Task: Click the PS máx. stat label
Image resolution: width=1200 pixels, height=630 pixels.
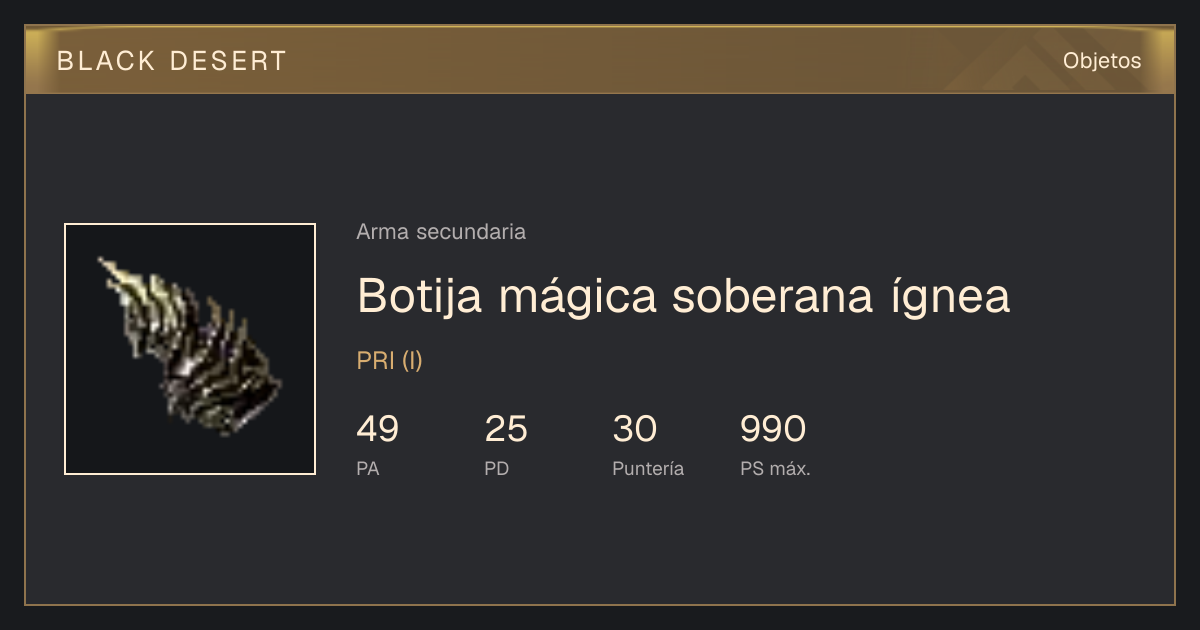Action: point(775,469)
